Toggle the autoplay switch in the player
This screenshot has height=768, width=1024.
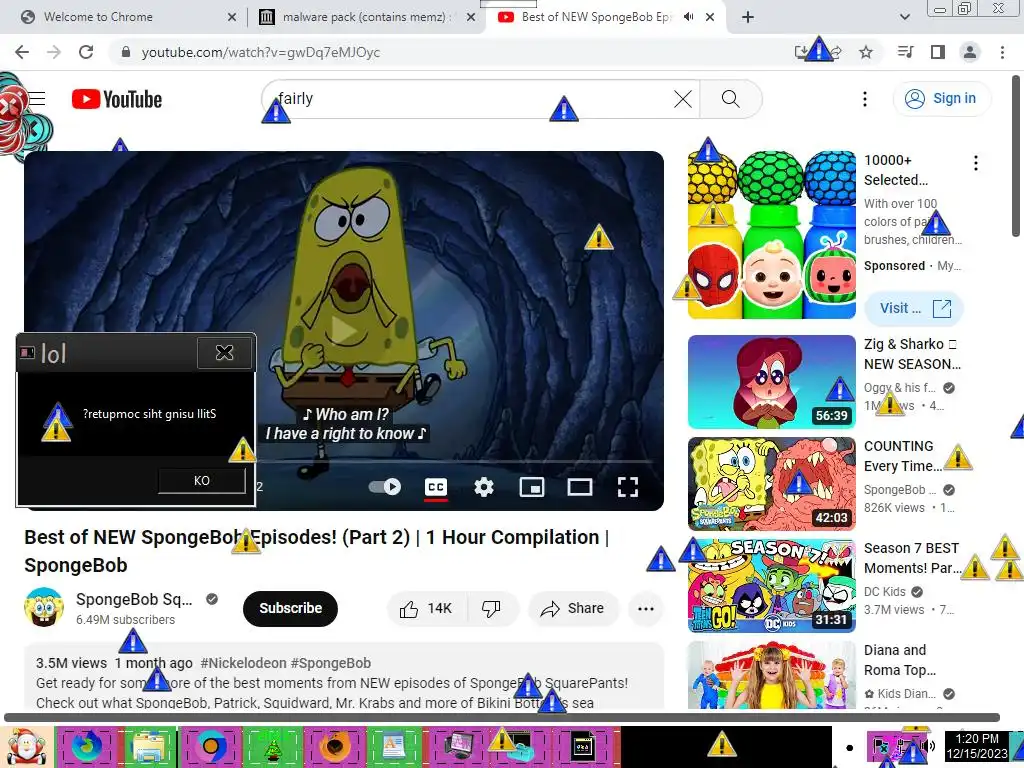pyautogui.click(x=385, y=487)
